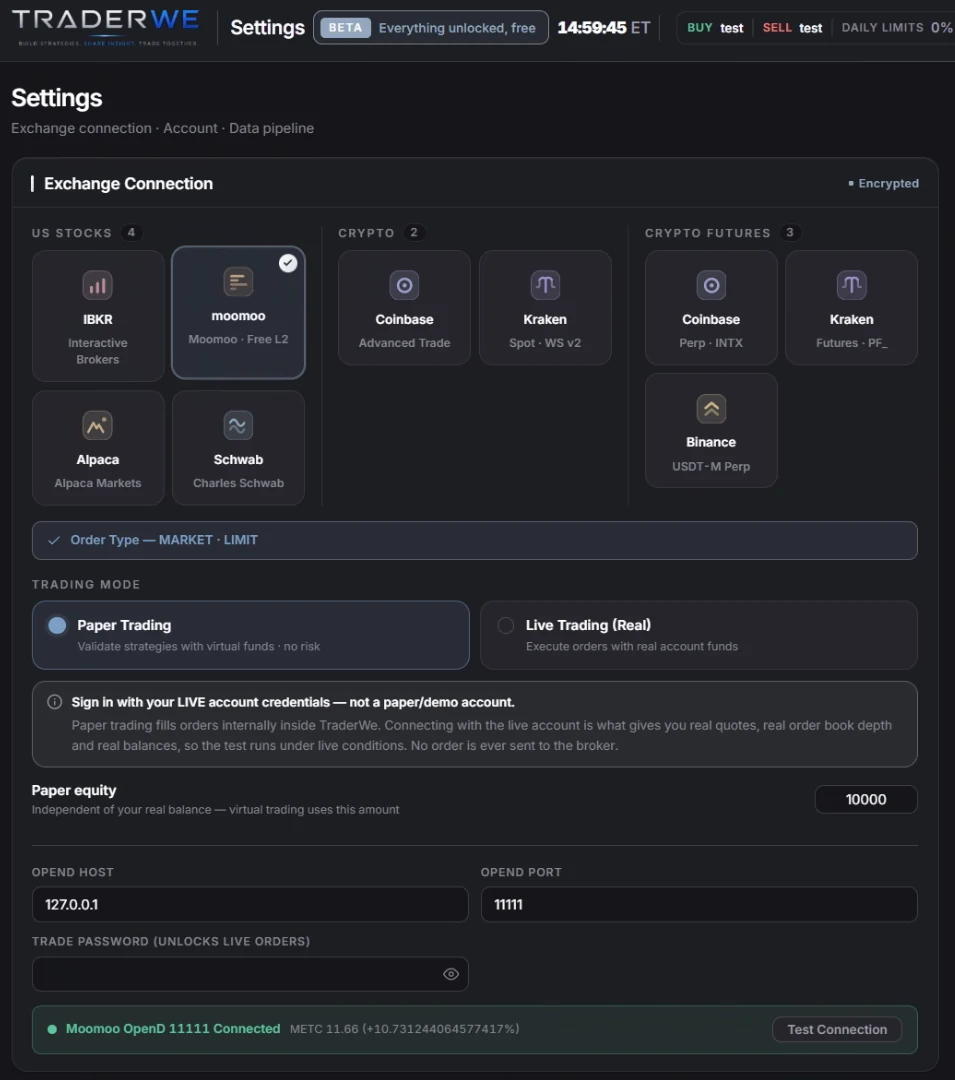955x1080 pixels.
Task: Click the moomoo broker icon
Action: (238, 282)
